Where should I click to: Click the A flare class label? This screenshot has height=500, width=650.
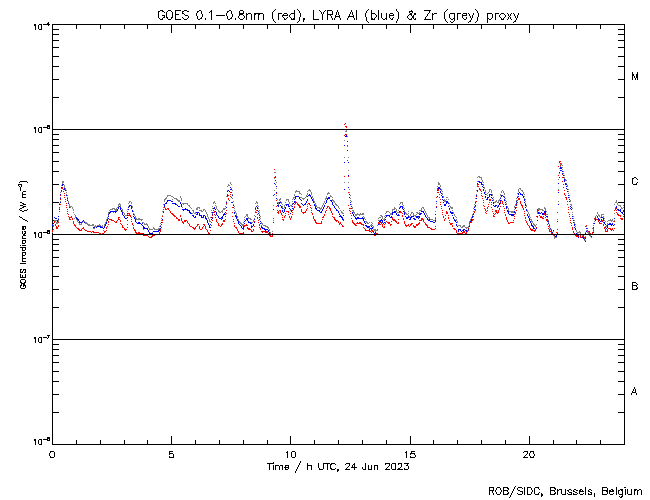click(x=635, y=392)
